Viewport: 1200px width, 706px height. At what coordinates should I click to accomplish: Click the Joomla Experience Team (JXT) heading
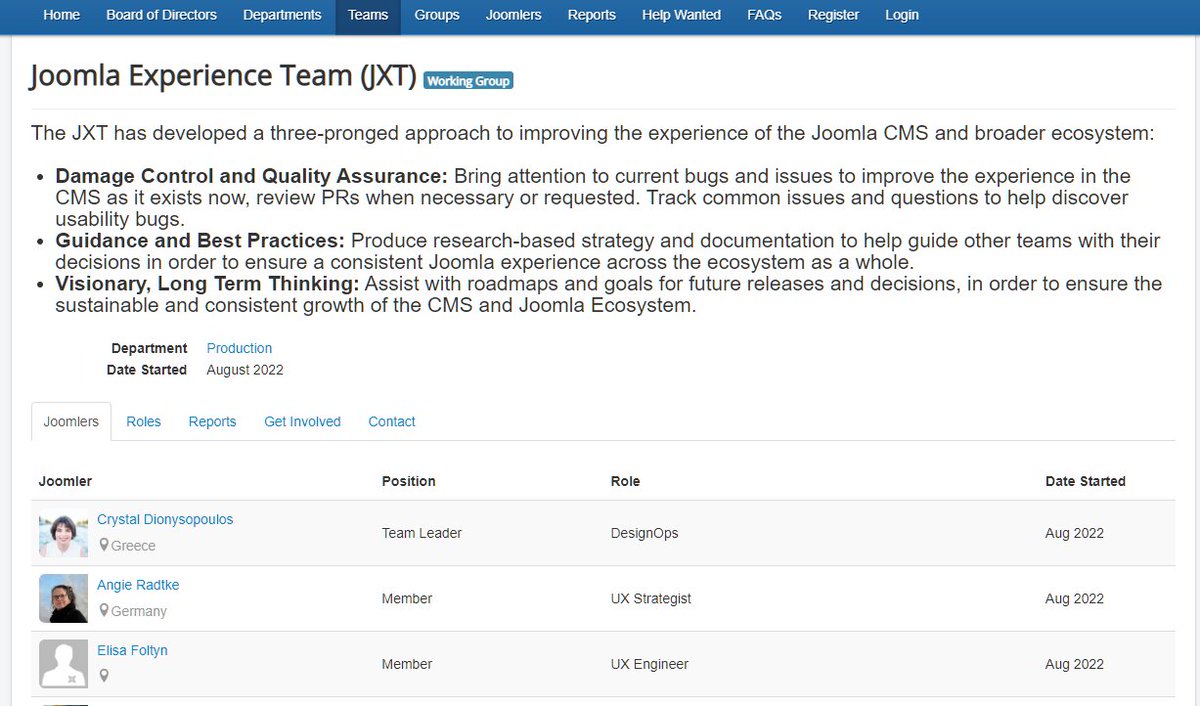pos(223,76)
